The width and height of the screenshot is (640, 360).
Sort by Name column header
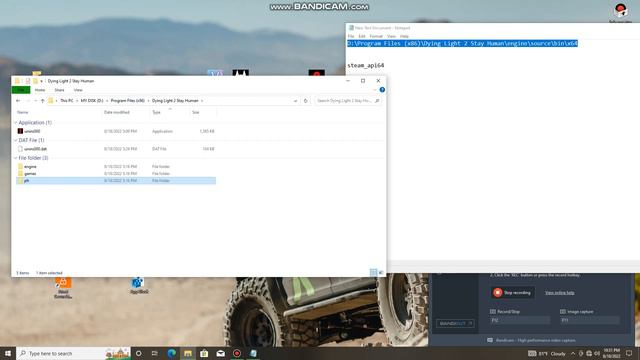click(x=23, y=112)
